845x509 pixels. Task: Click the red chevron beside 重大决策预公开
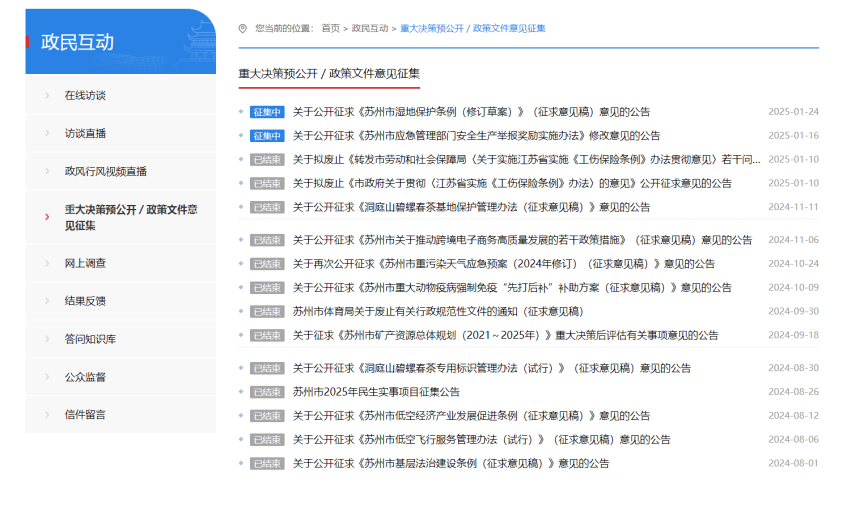[x=47, y=217]
